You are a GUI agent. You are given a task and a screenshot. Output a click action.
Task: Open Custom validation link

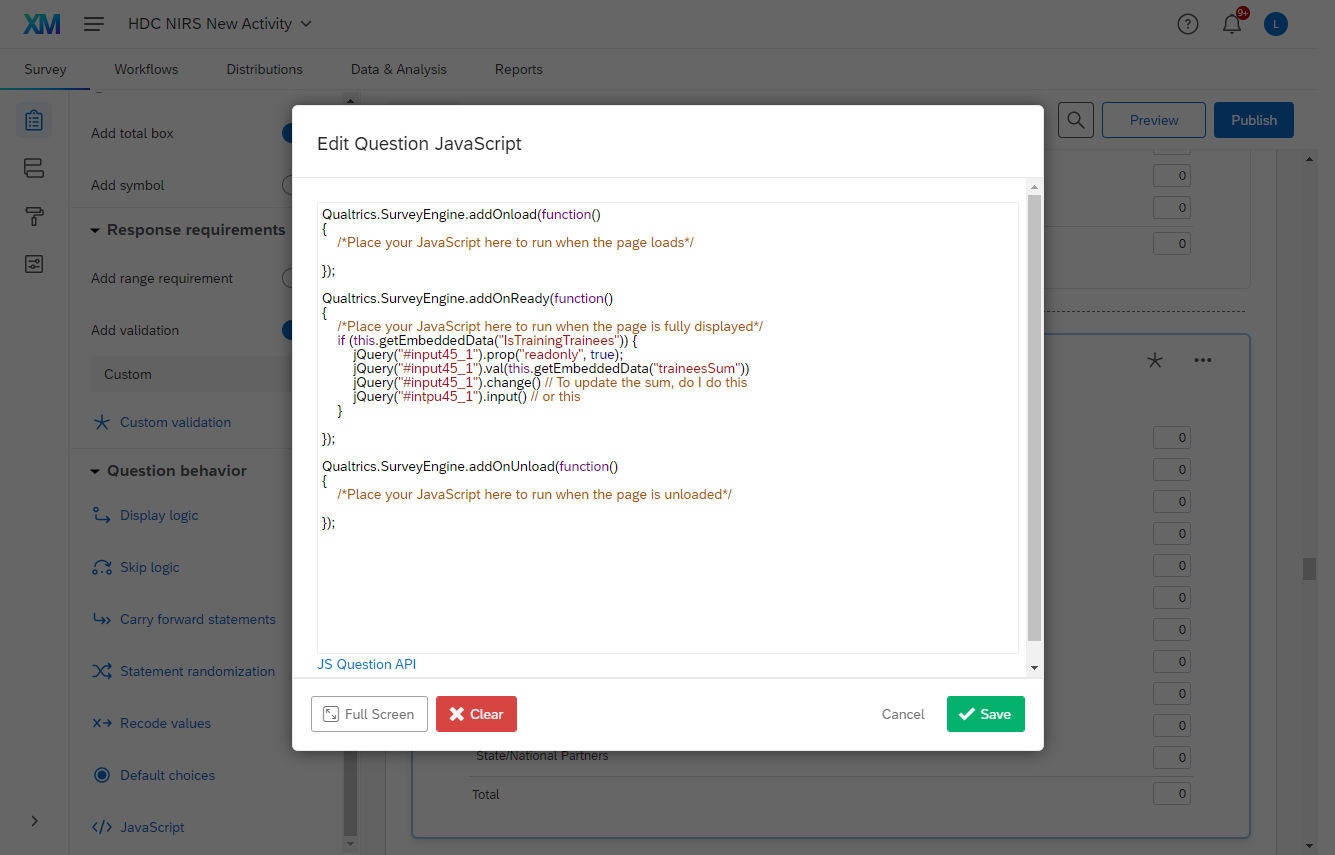click(x=175, y=422)
